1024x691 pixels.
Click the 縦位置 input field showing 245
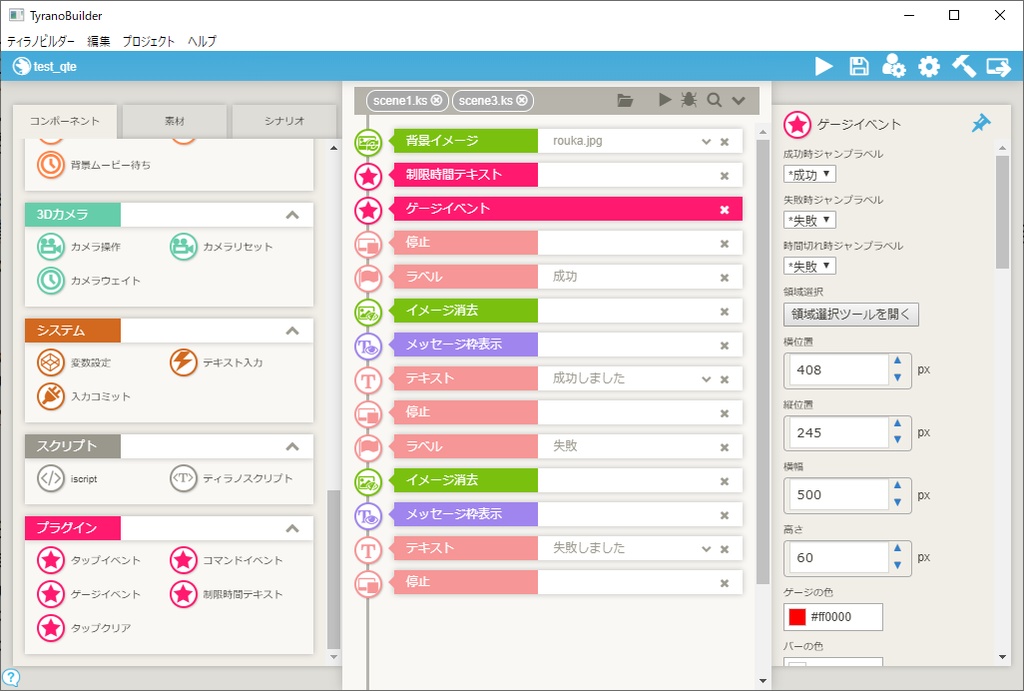(x=838, y=432)
